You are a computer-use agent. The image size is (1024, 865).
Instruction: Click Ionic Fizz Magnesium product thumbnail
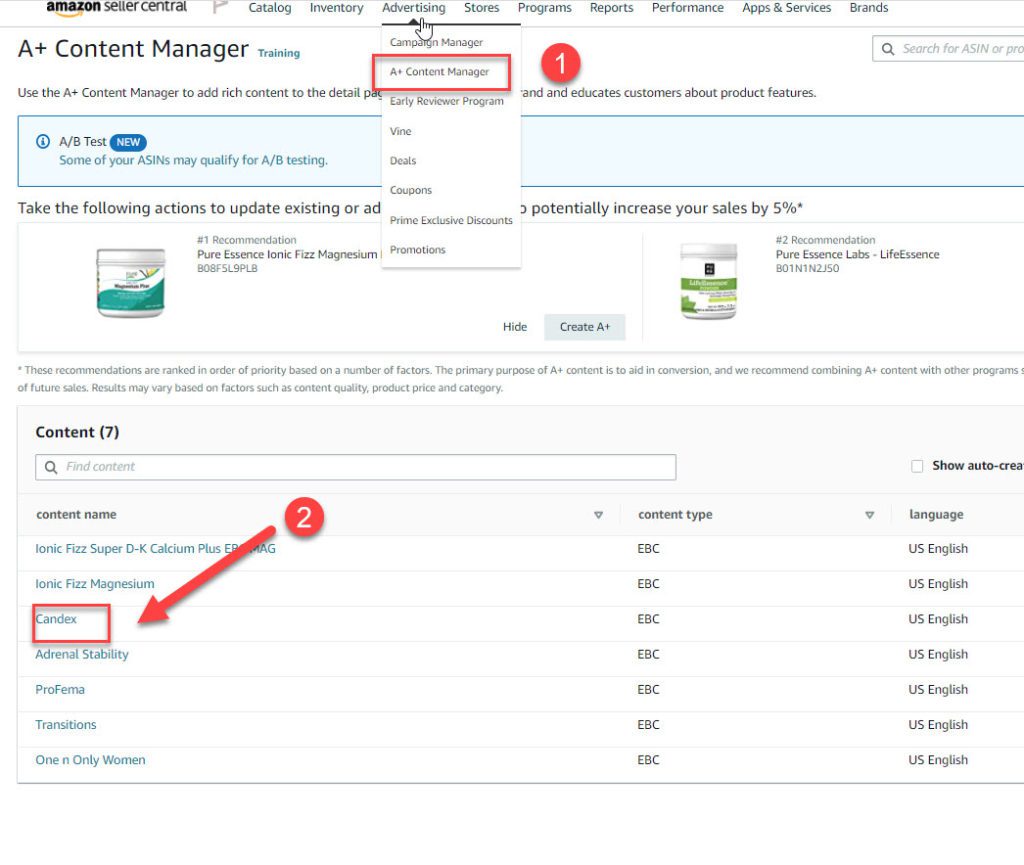coord(131,283)
